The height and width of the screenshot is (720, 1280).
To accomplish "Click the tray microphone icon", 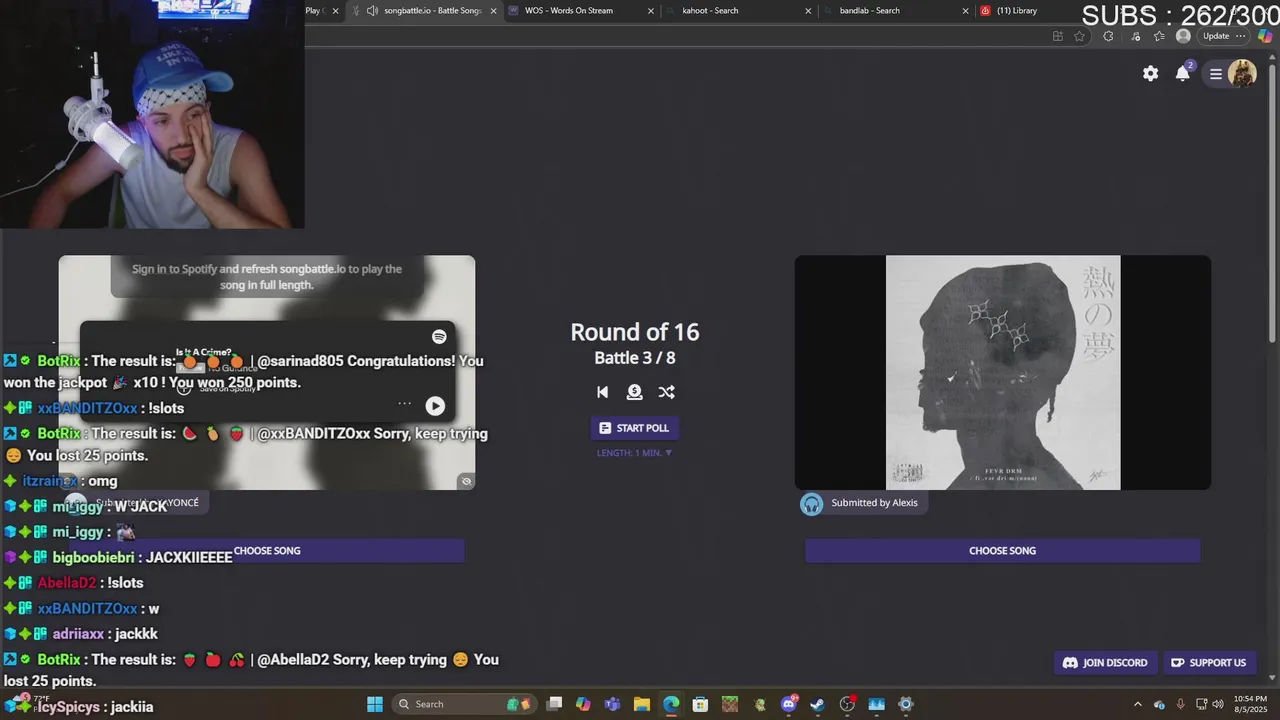I will tap(1181, 704).
